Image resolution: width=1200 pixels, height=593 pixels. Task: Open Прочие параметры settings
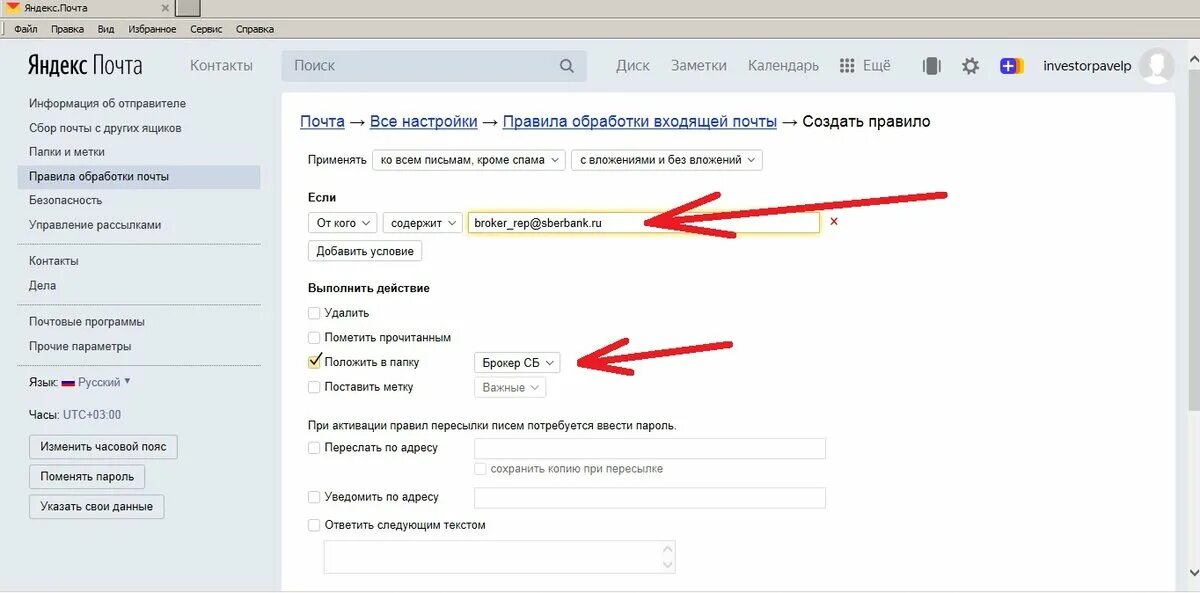[80, 346]
